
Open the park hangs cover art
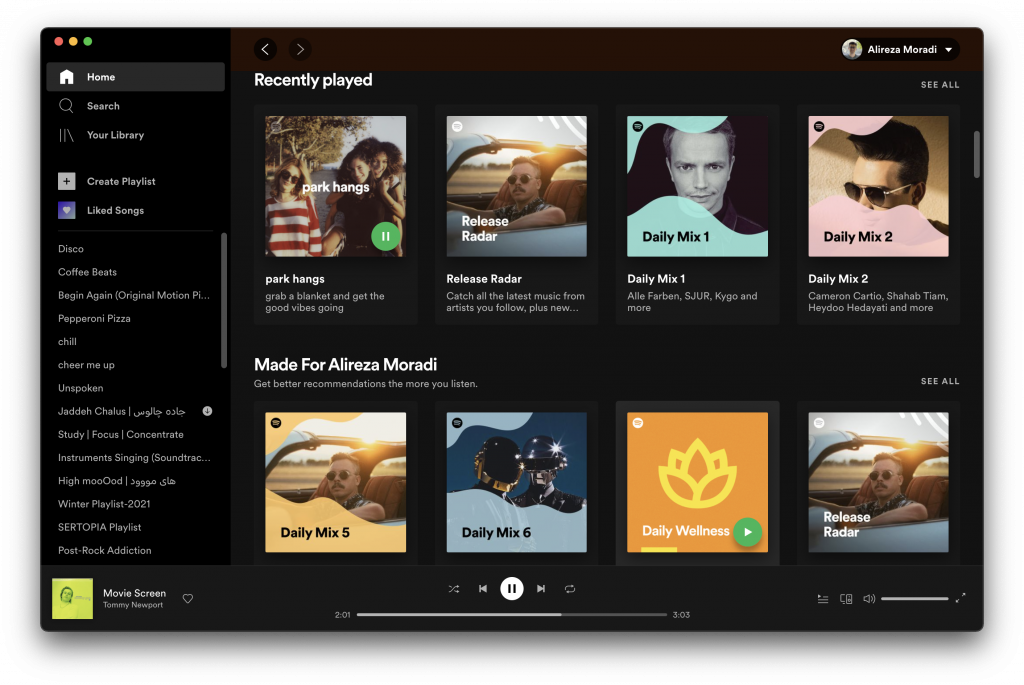(335, 186)
